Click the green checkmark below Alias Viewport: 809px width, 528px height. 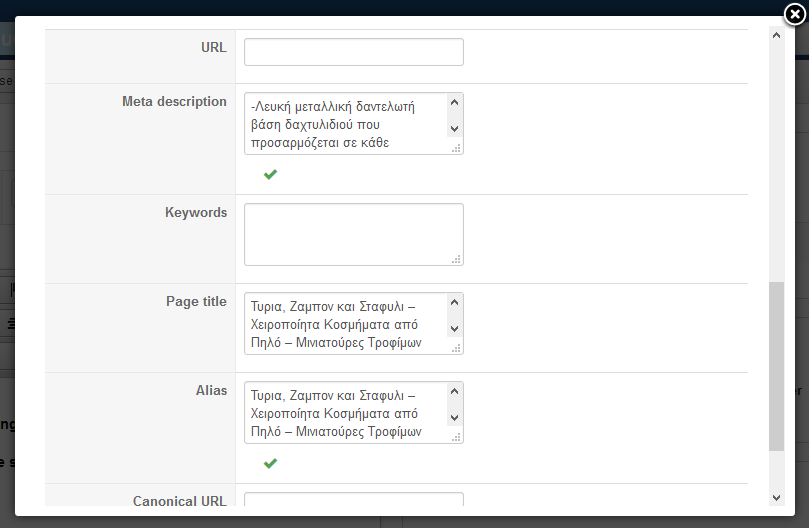[x=270, y=463]
